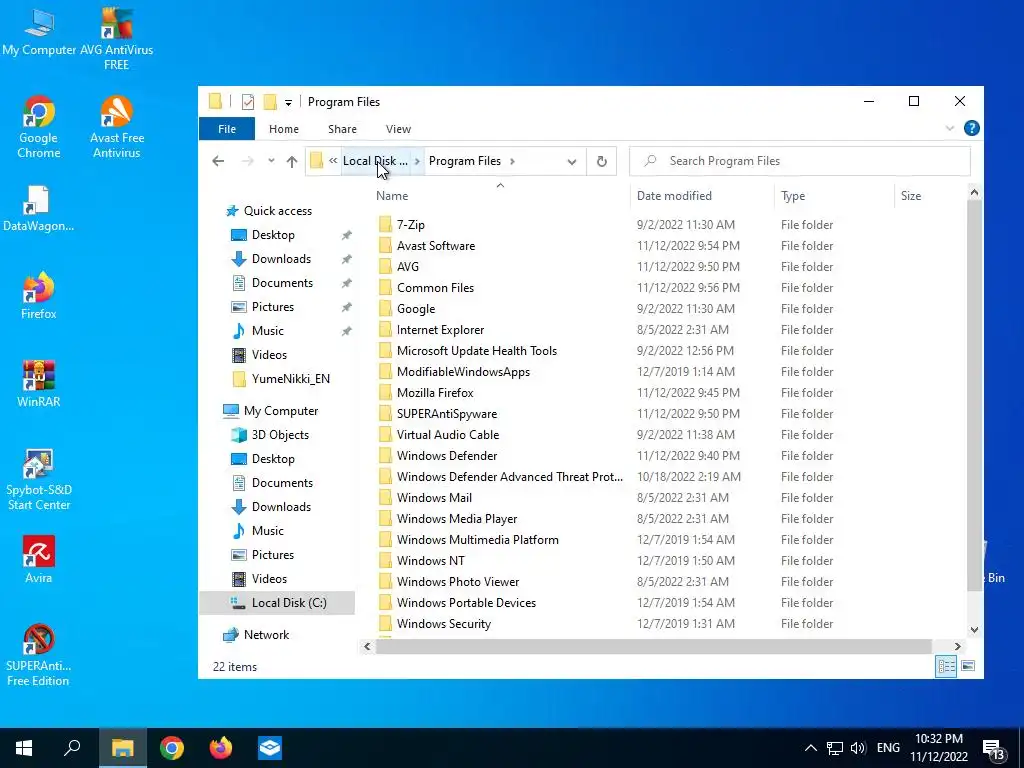The height and width of the screenshot is (768, 1024).
Task: Open SUPERAntiSpyware Free Edition desktop shortcut
Action: (38, 654)
